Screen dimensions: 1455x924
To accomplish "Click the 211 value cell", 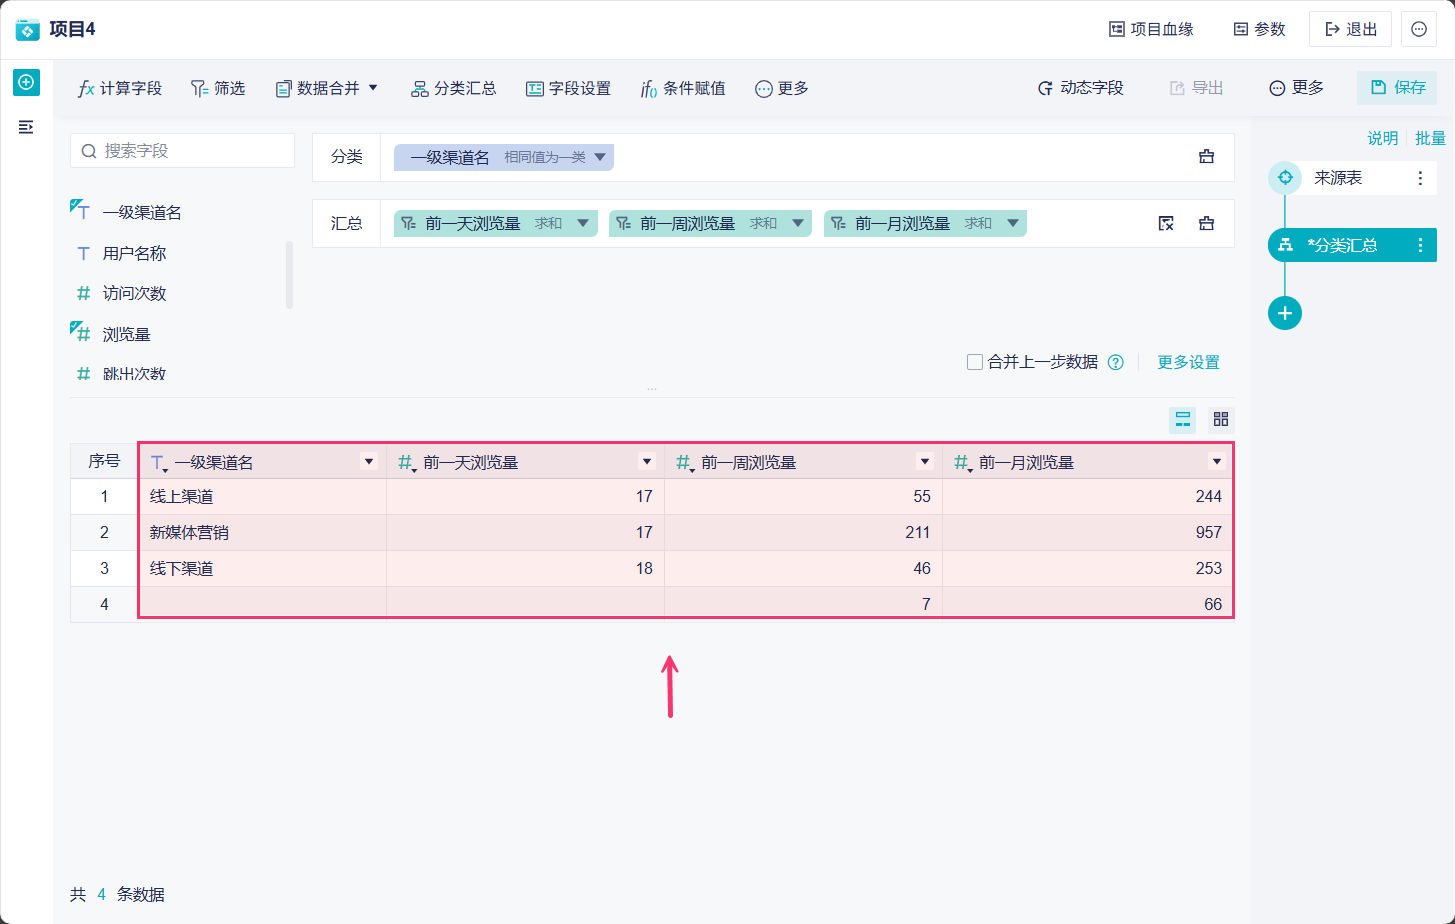I will tap(803, 533).
